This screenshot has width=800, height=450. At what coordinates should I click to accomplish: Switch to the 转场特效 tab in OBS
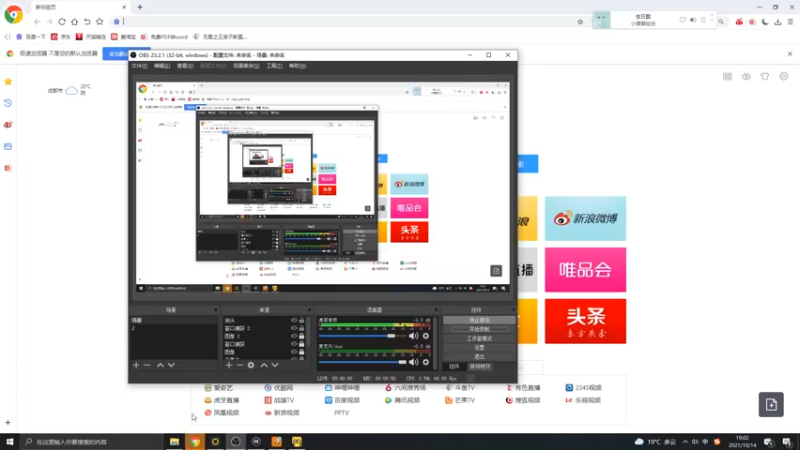click(x=480, y=366)
